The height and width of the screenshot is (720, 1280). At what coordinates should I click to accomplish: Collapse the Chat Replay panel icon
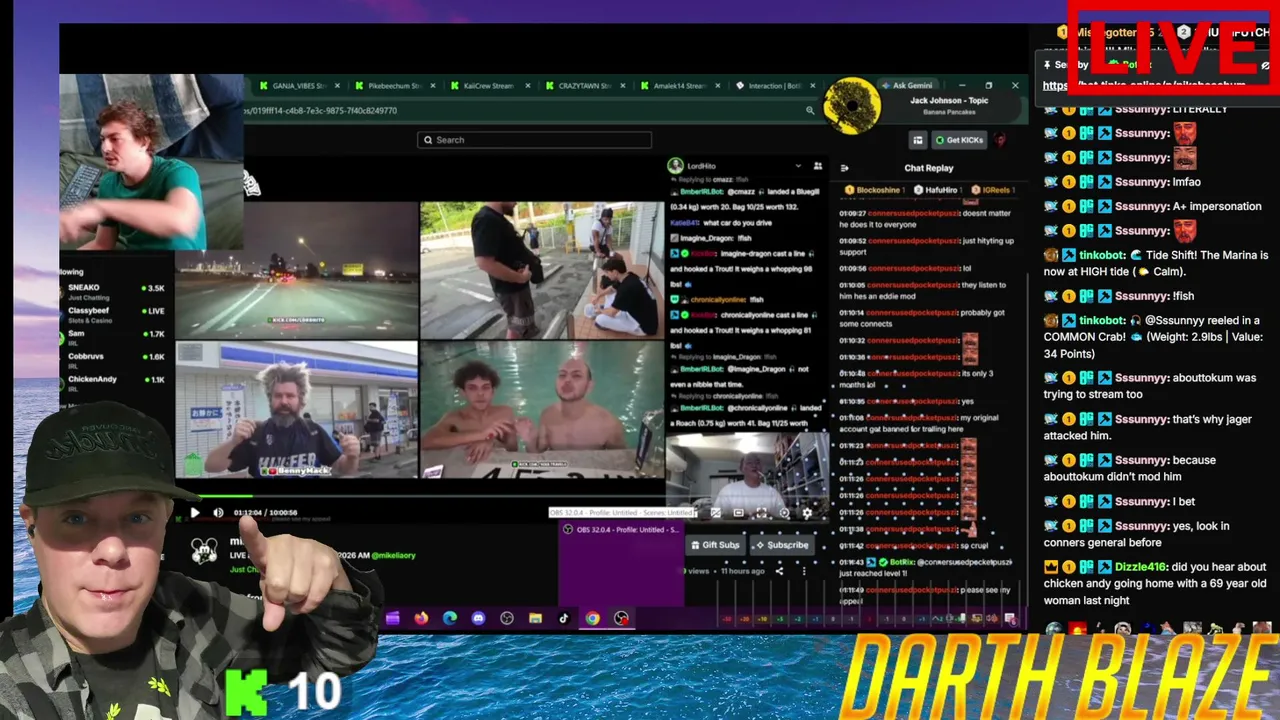pyautogui.click(x=844, y=168)
